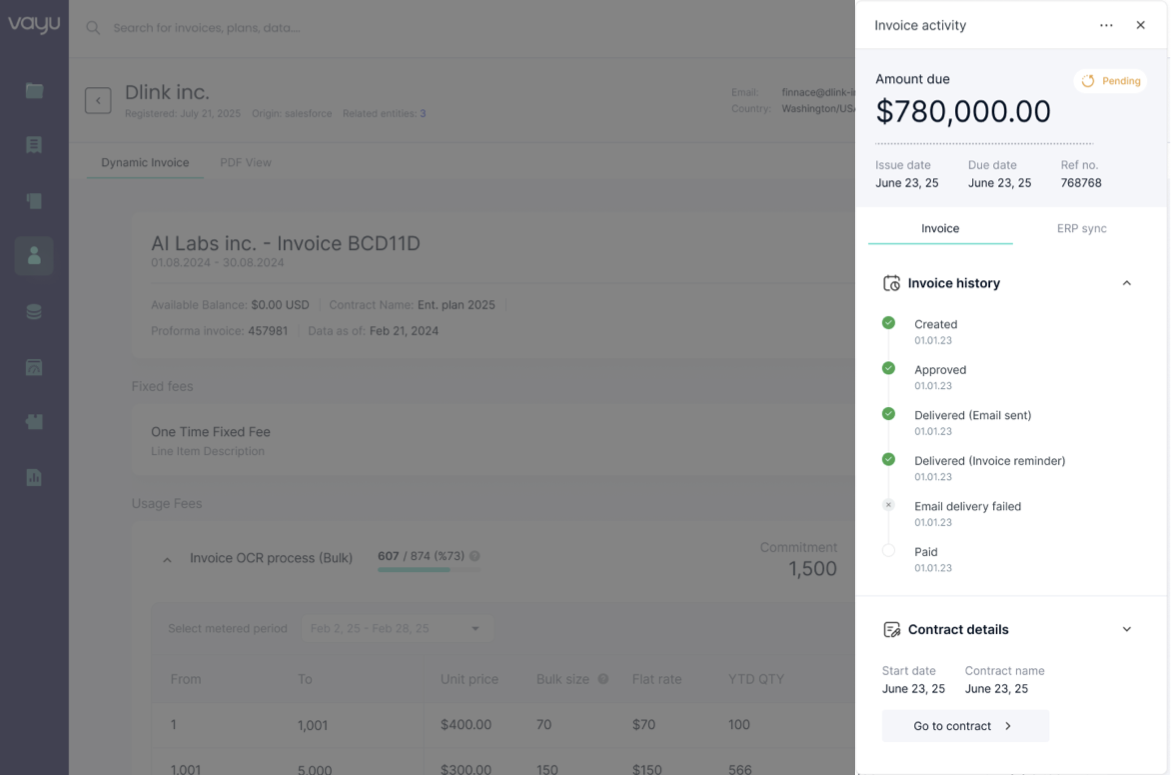
Task: Click the related entities count link
Action: click(x=422, y=114)
